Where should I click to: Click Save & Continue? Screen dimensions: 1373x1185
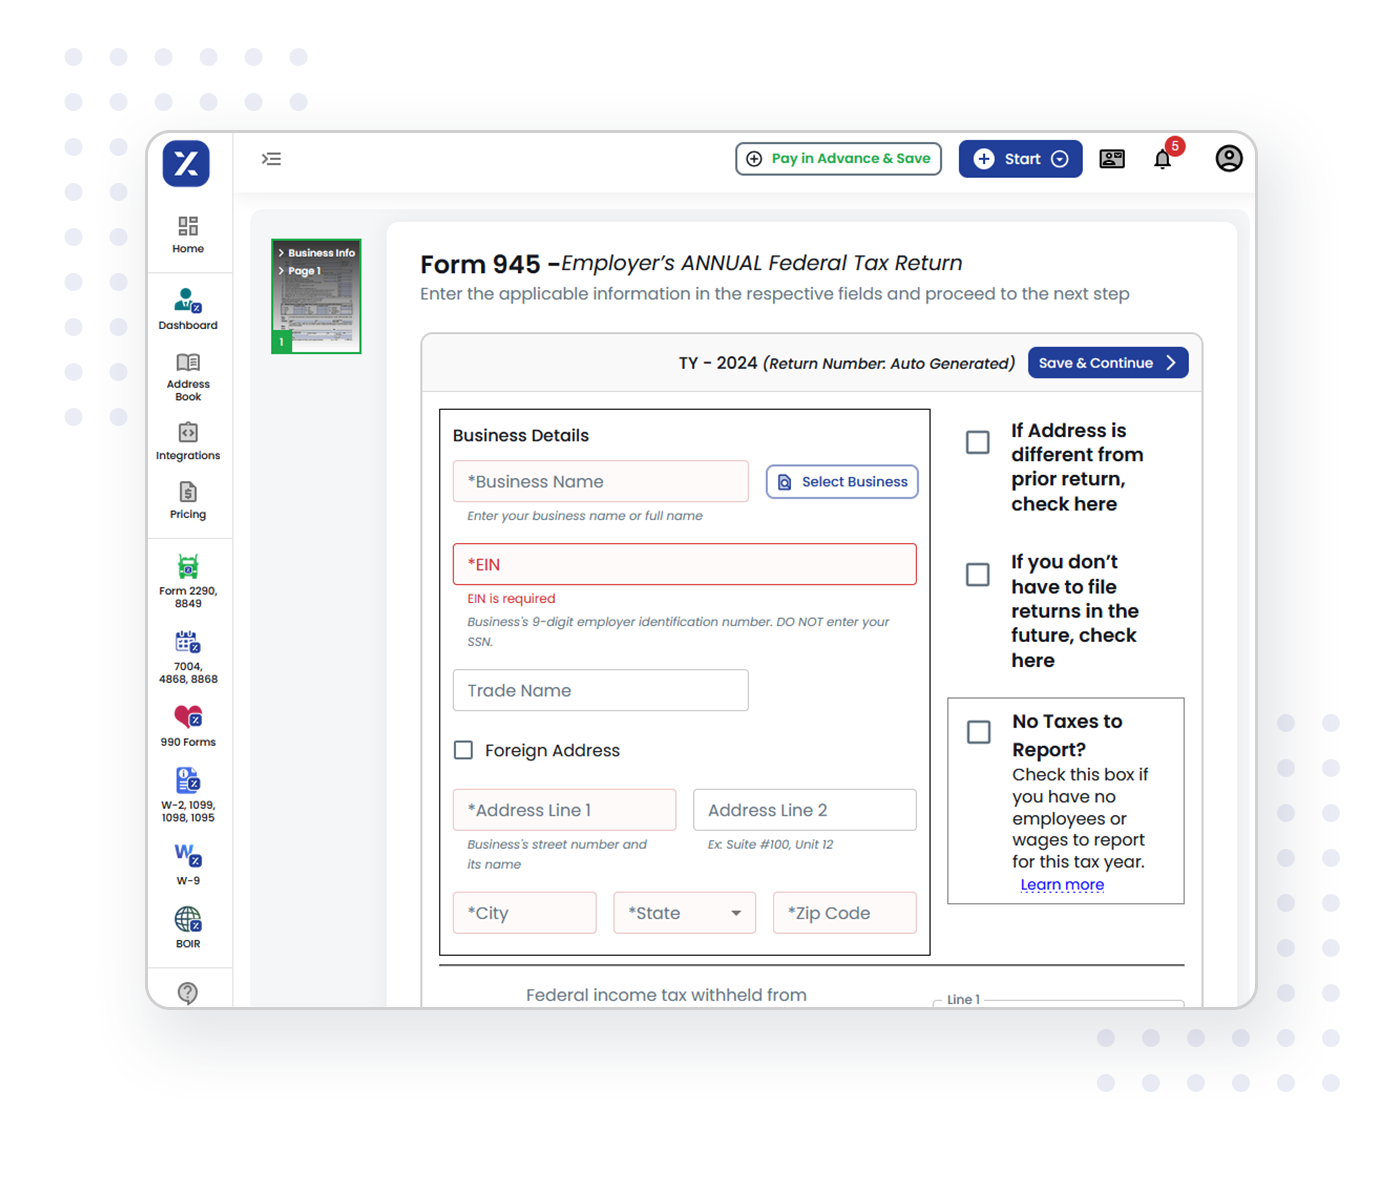1107,362
